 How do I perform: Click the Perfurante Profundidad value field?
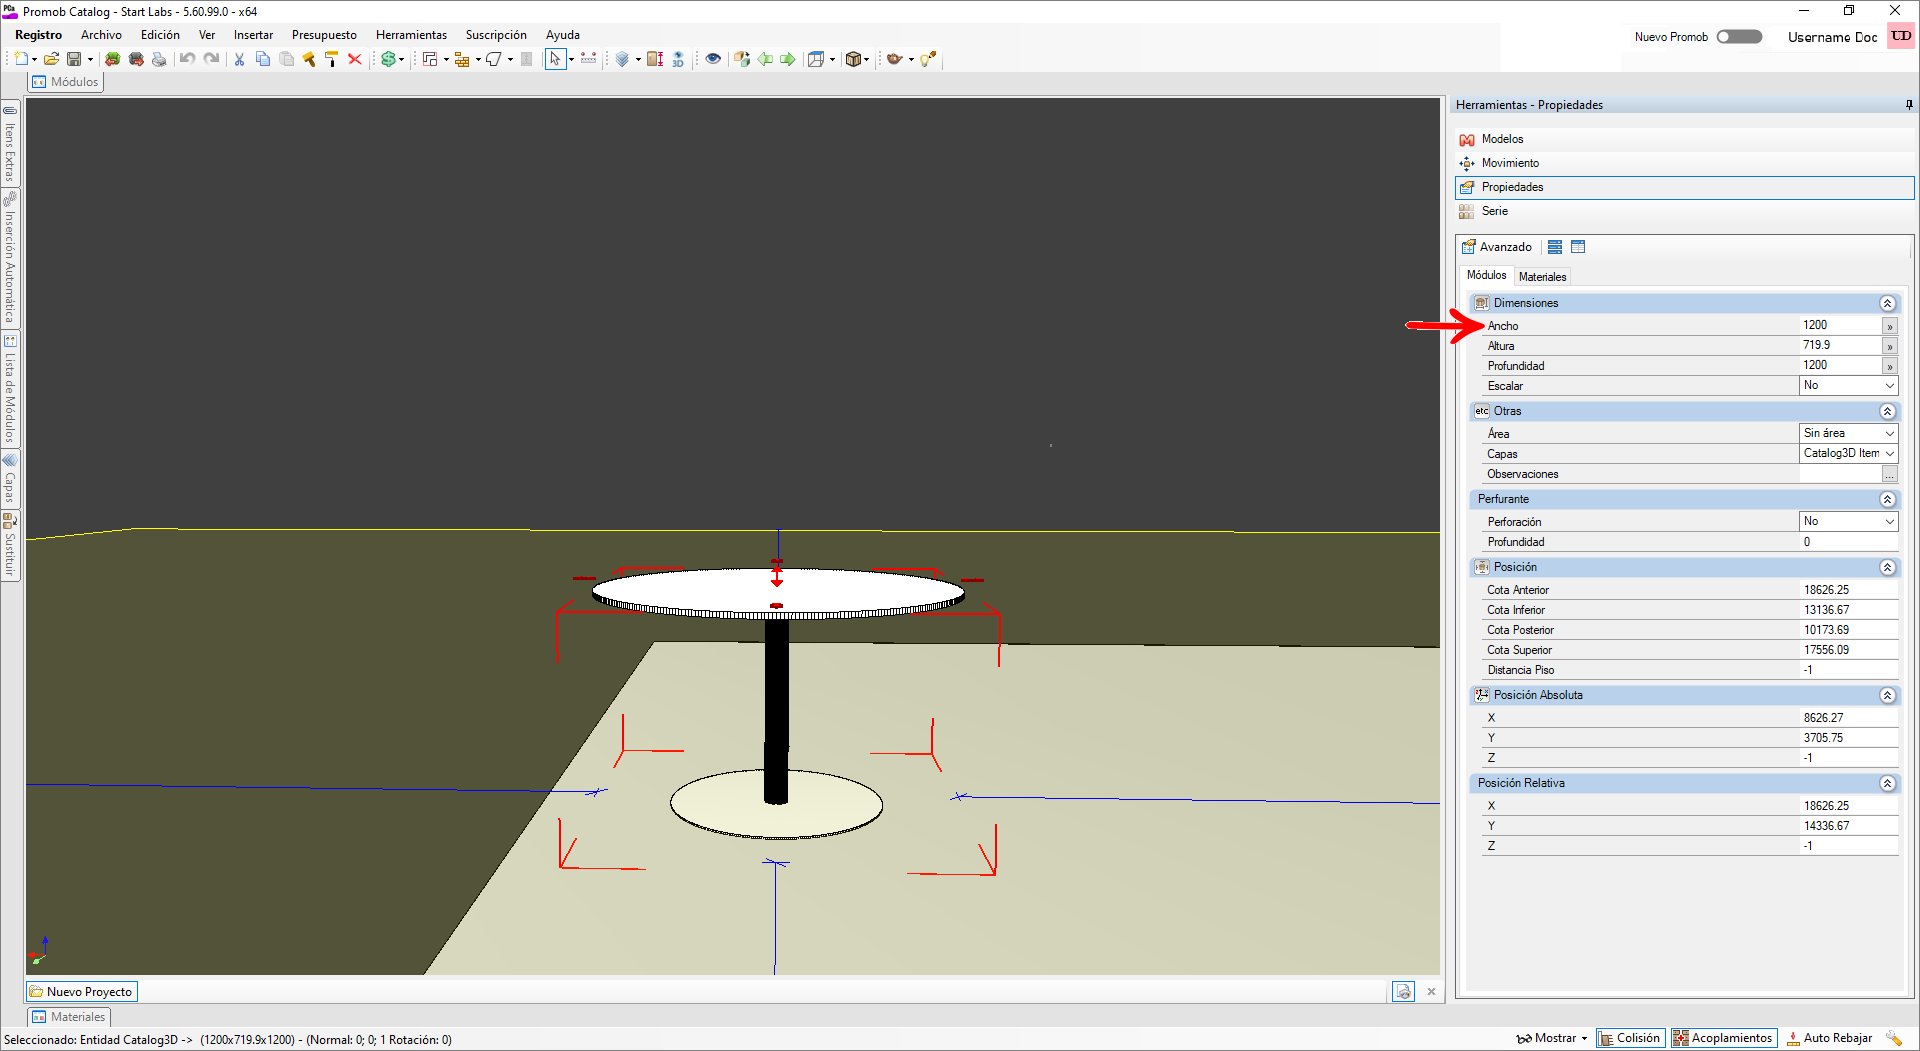(1848, 542)
